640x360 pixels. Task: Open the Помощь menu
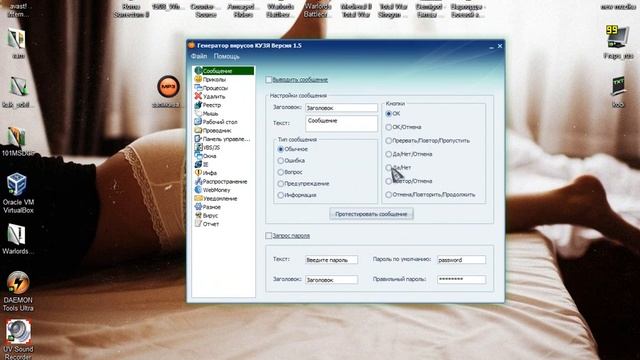pos(227,56)
